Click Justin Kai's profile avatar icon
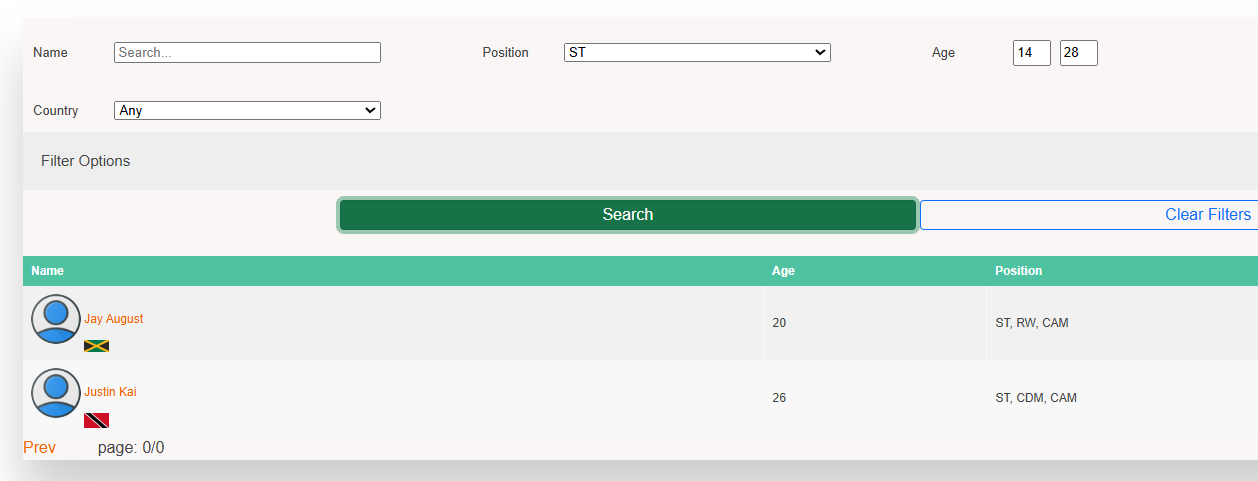Image resolution: width=1258 pixels, height=481 pixels. tap(56, 393)
